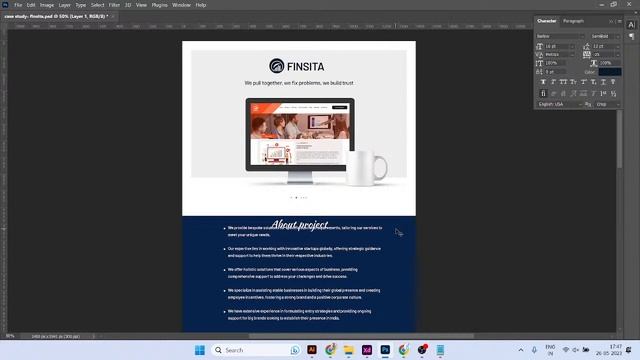Click the zoom percentage field in status bar
The image size is (640, 360).
11,336
